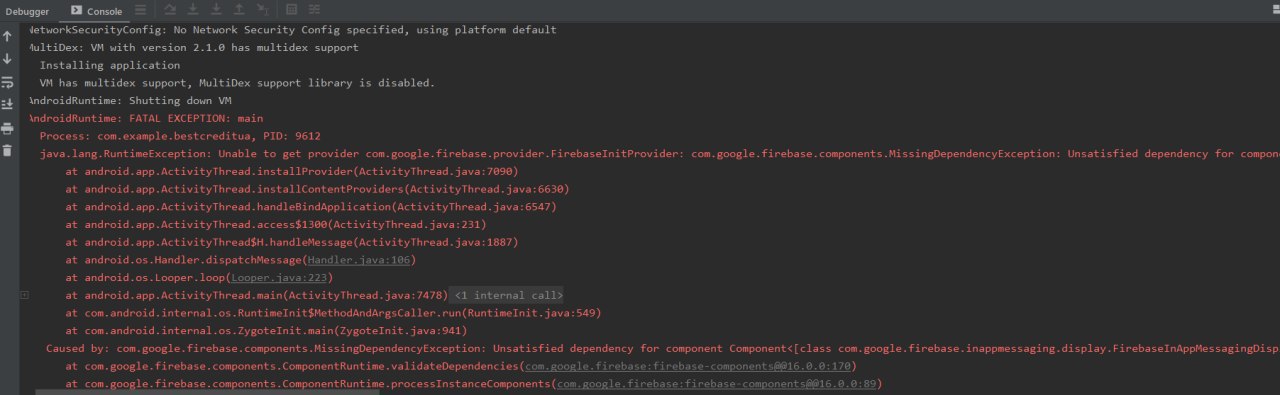Click the Print console output icon

point(8,128)
